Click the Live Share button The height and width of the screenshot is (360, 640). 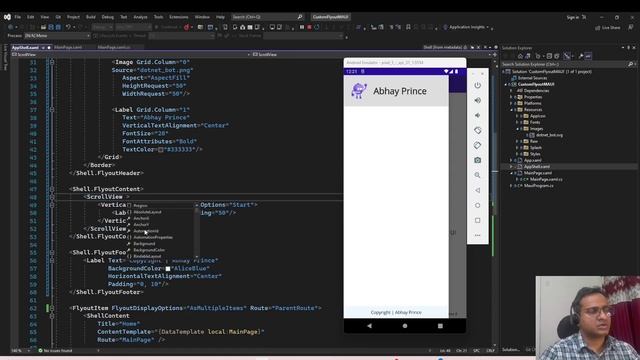(x=607, y=28)
